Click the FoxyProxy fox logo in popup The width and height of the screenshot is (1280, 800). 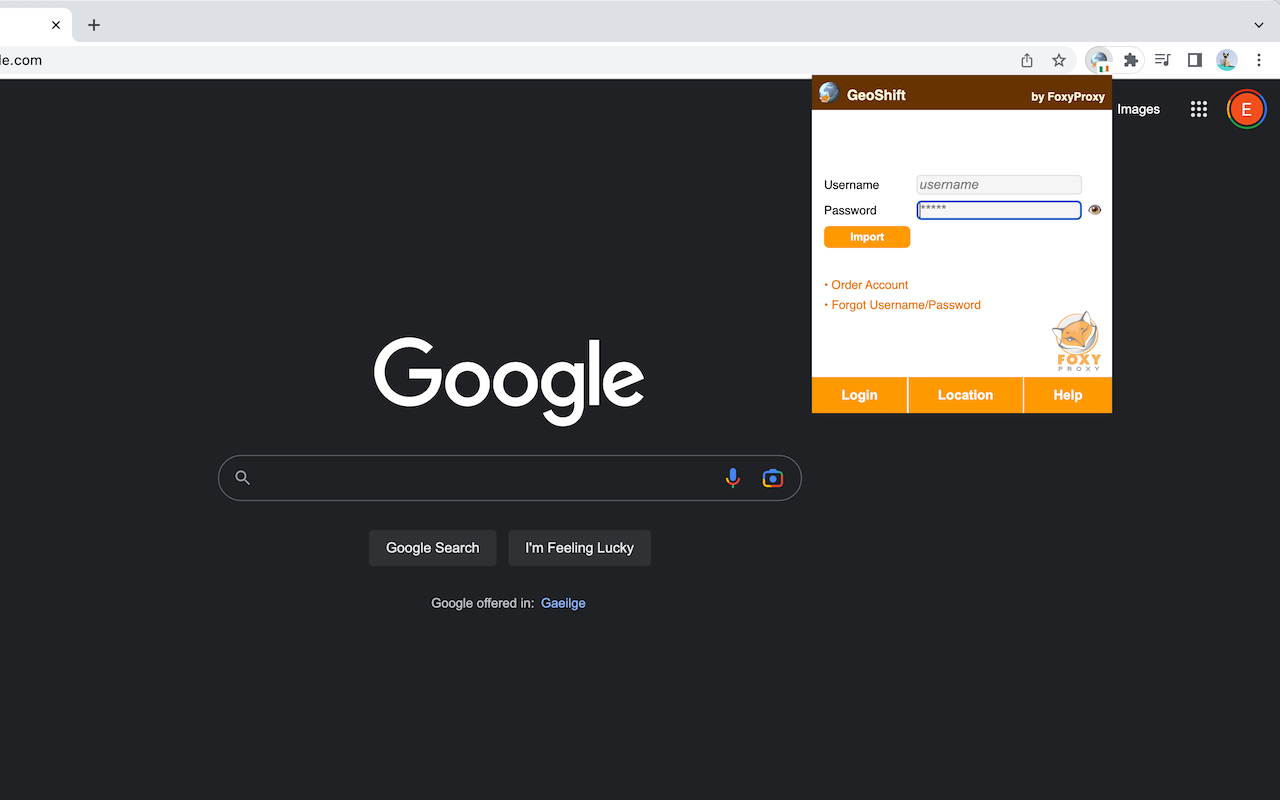pos(1077,335)
